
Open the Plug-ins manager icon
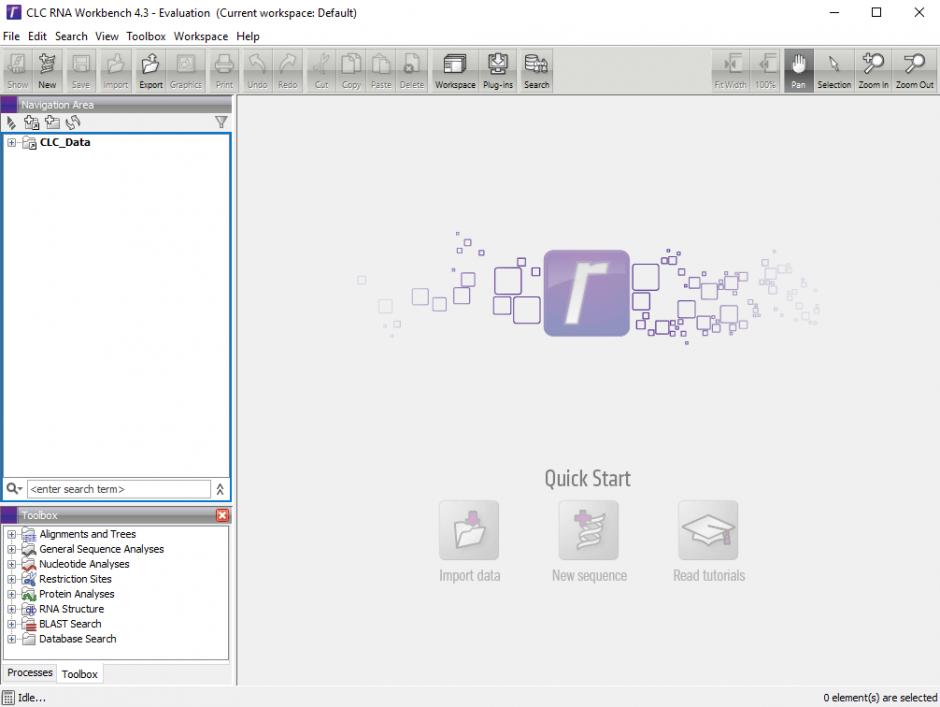pos(498,71)
